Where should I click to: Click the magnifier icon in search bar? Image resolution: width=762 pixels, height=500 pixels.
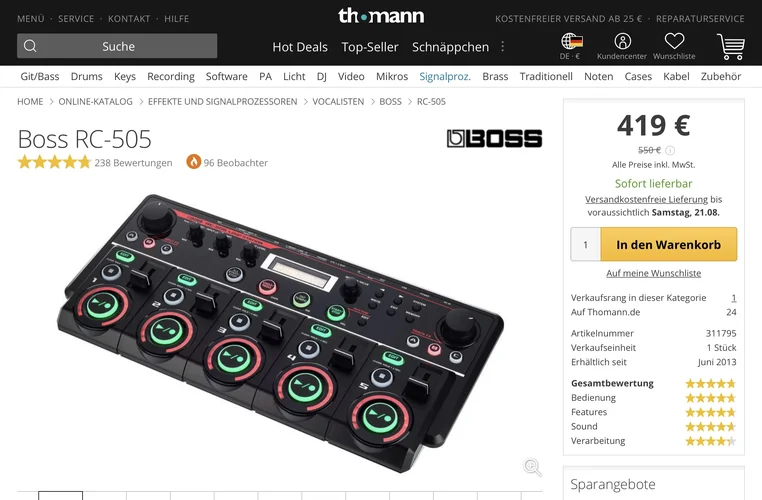click(x=30, y=46)
